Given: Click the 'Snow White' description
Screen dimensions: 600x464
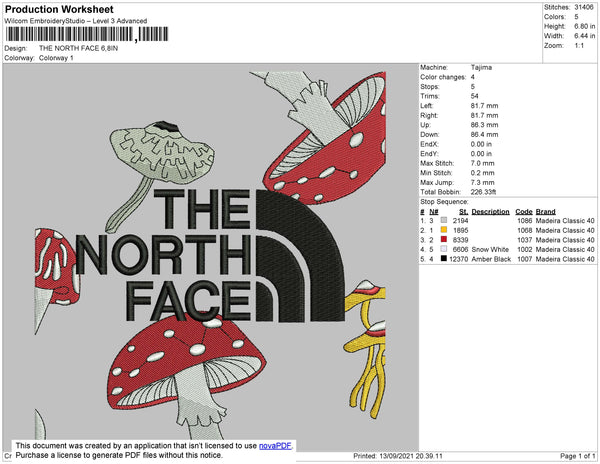Looking at the screenshot, I should (490, 249).
